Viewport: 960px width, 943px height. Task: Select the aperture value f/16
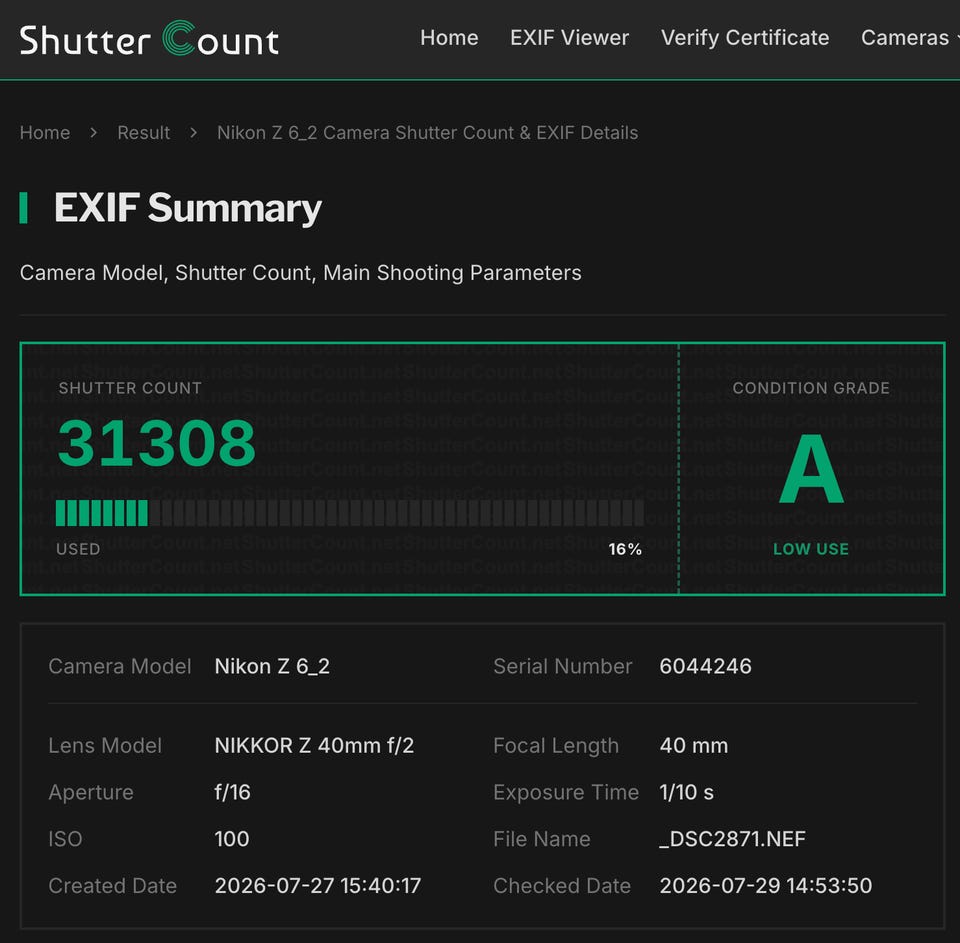[x=232, y=792]
